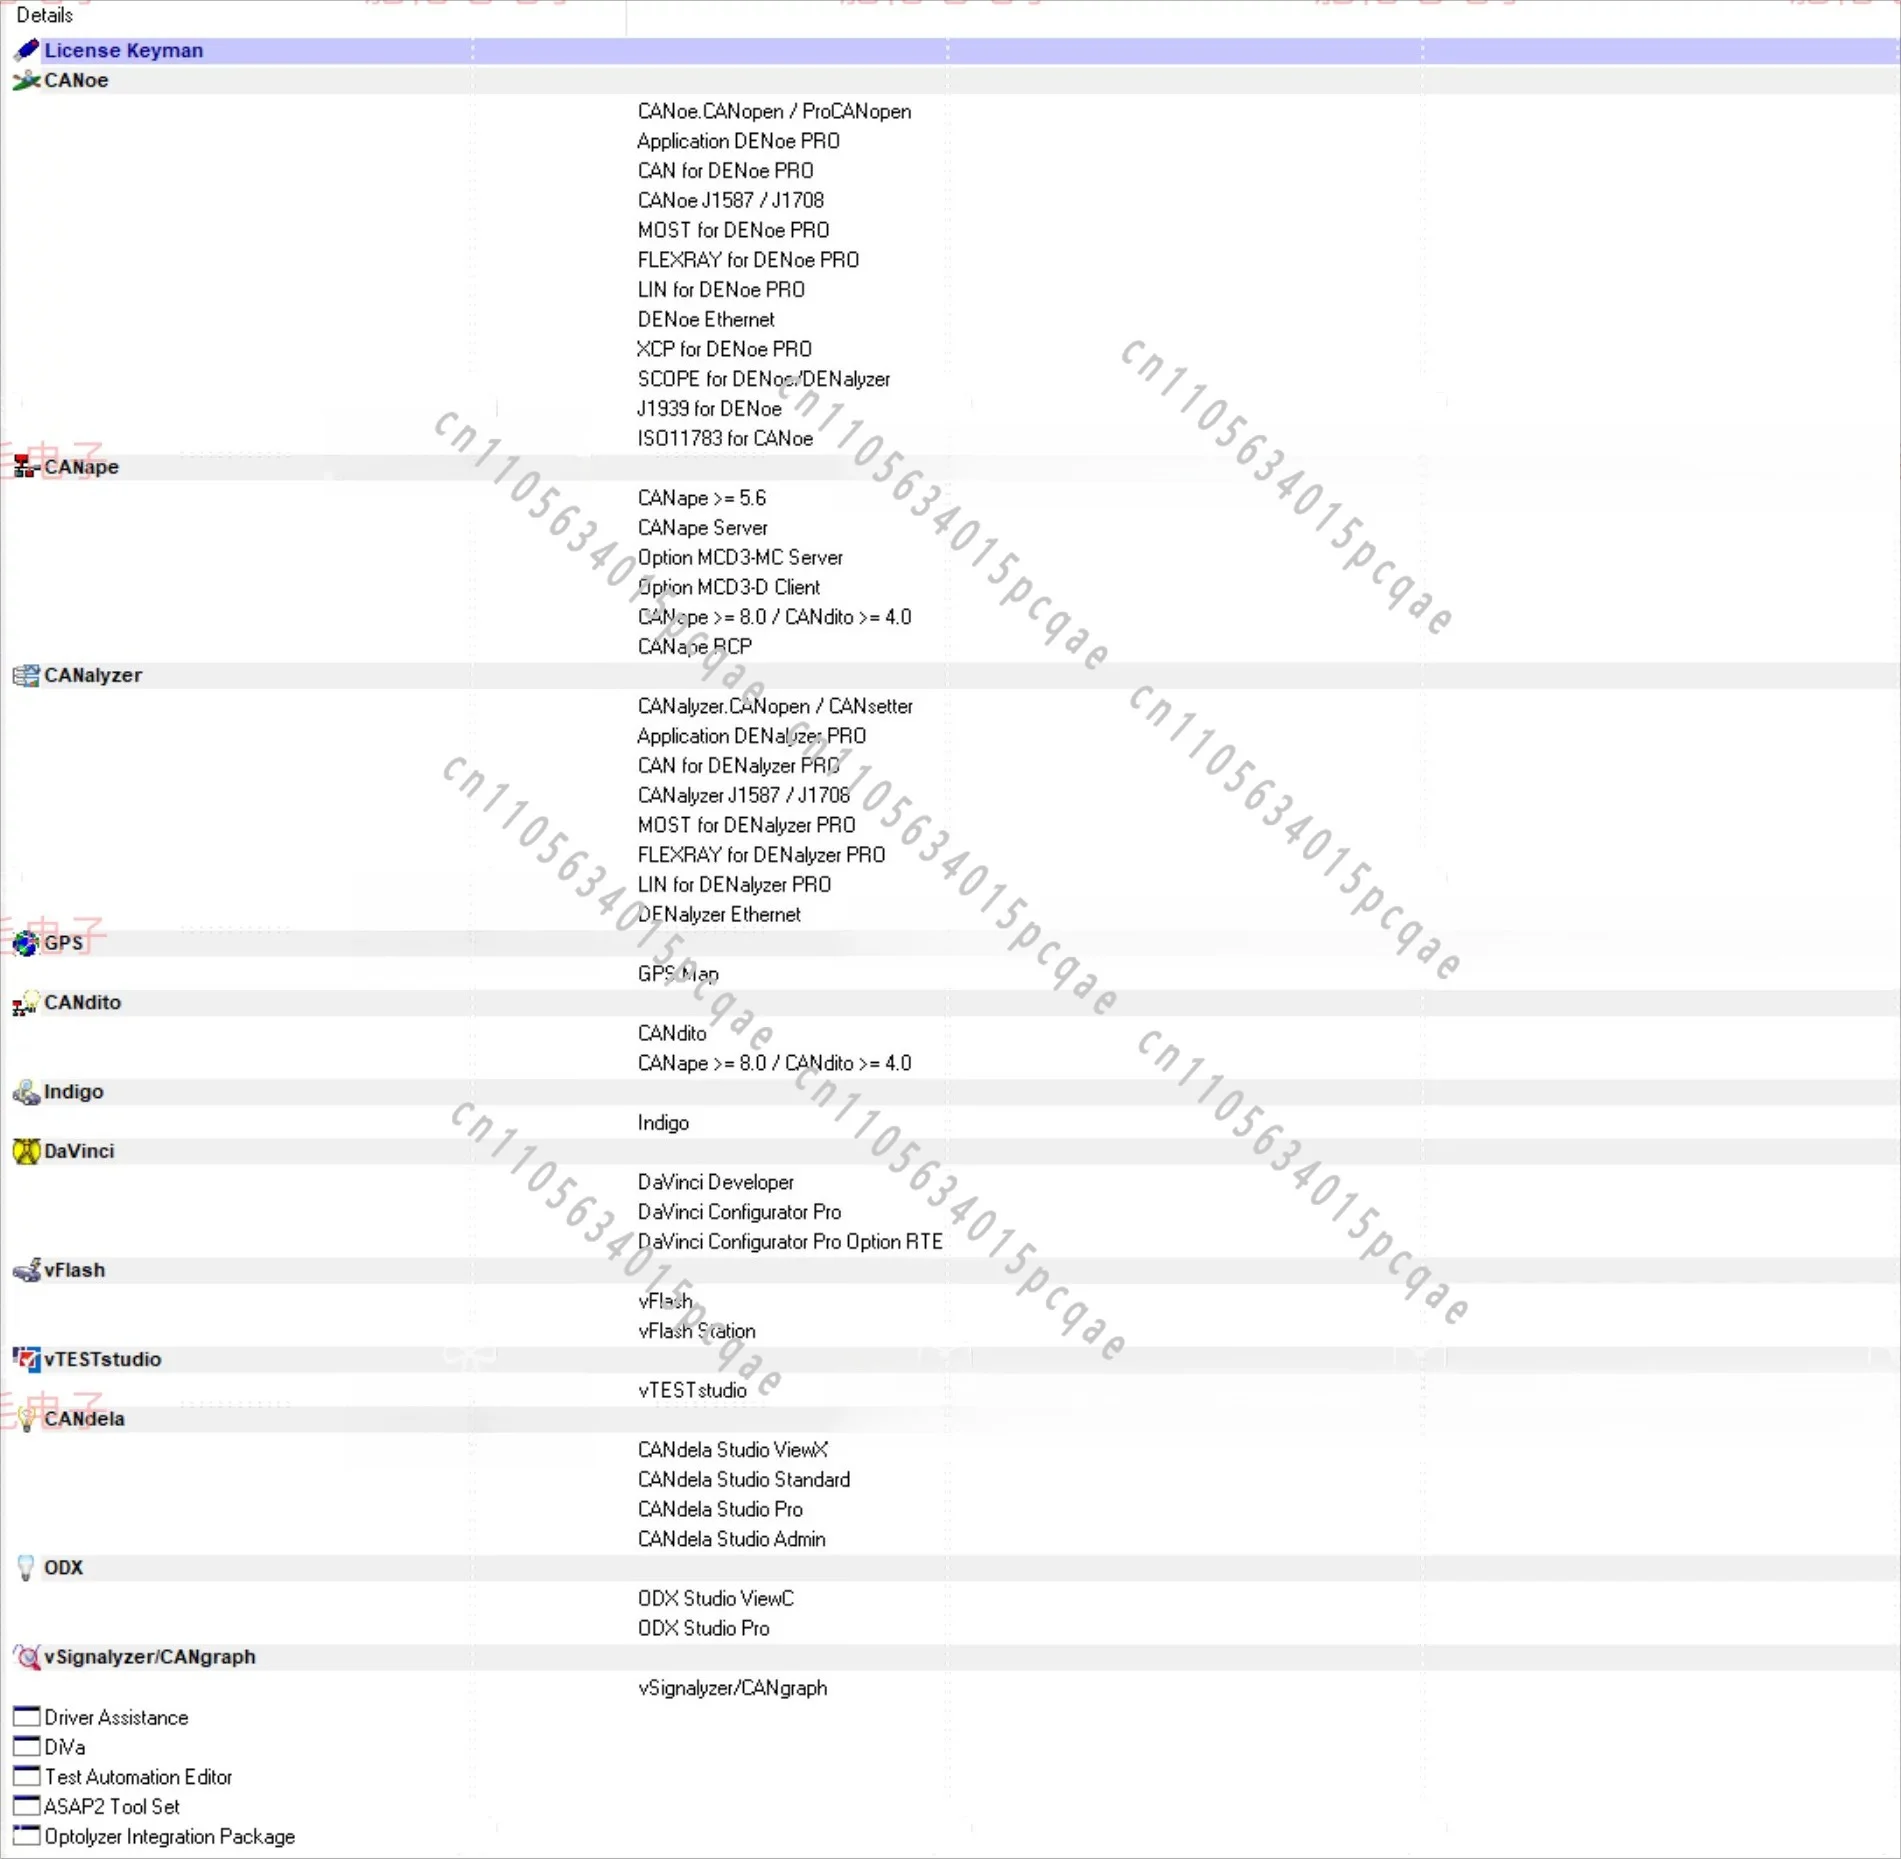Select the 'Application DENalyzer PRO' entry
The height and width of the screenshot is (1859, 1901).
[751, 736]
